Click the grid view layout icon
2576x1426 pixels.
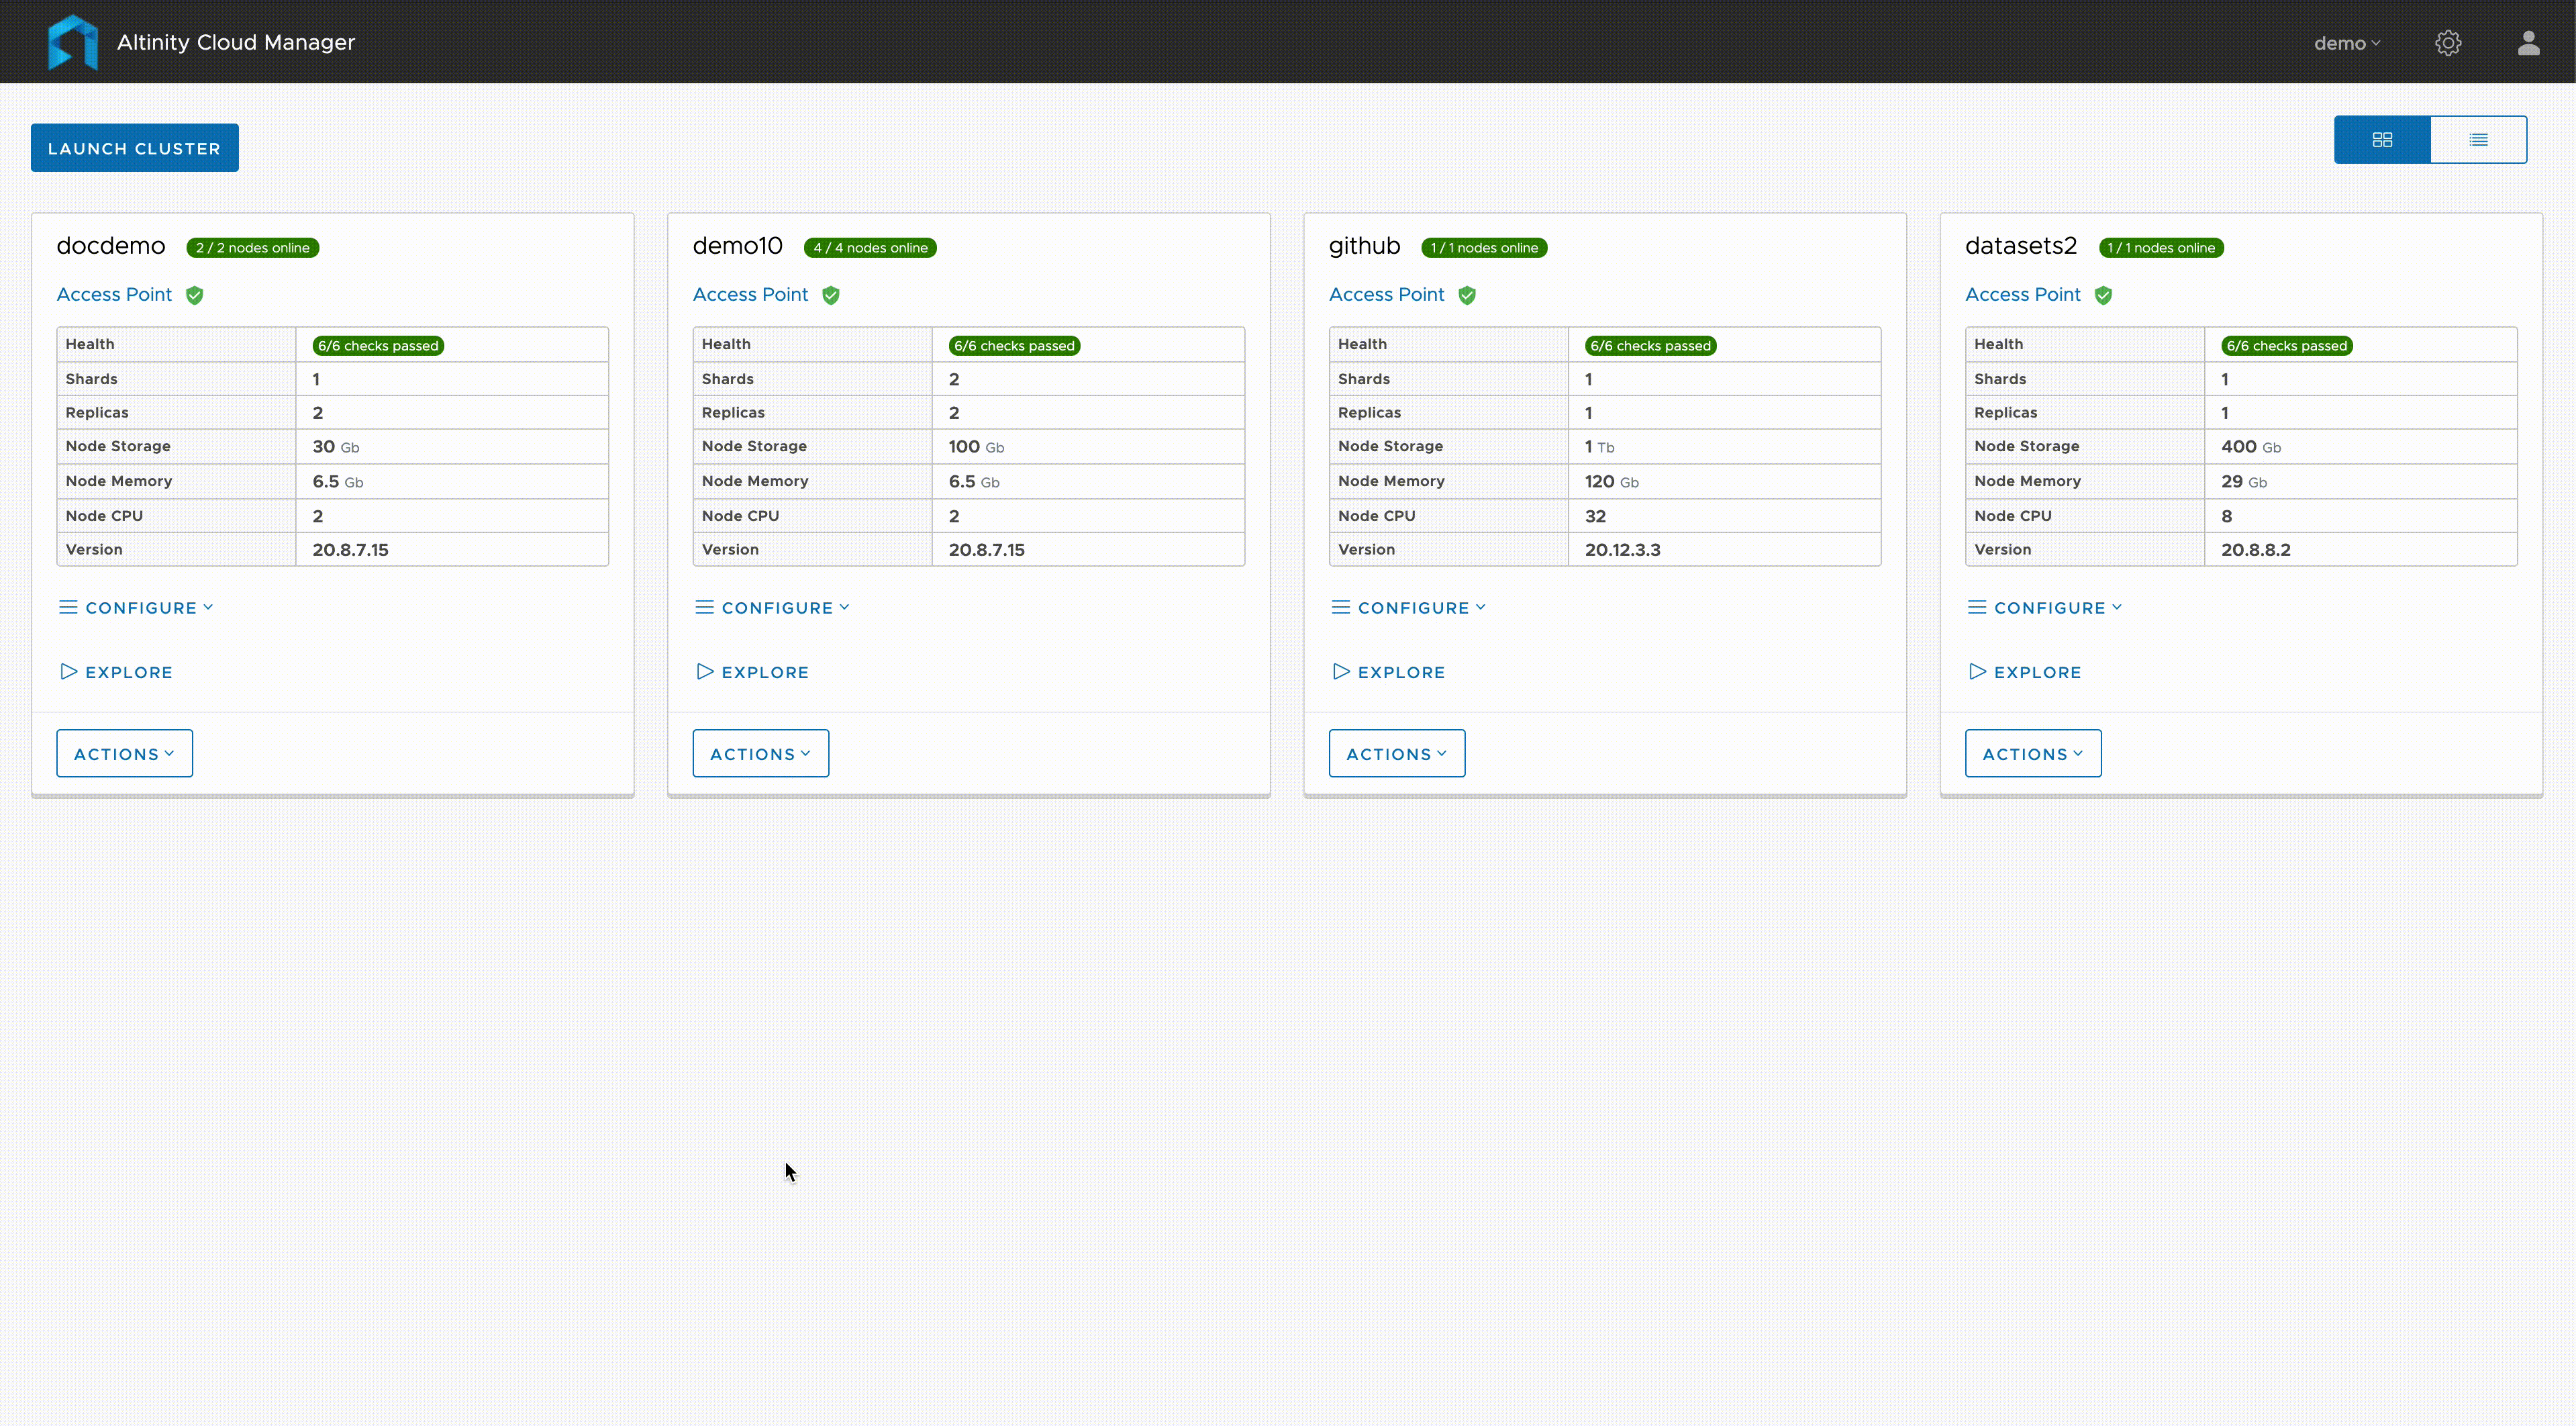coord(2381,139)
